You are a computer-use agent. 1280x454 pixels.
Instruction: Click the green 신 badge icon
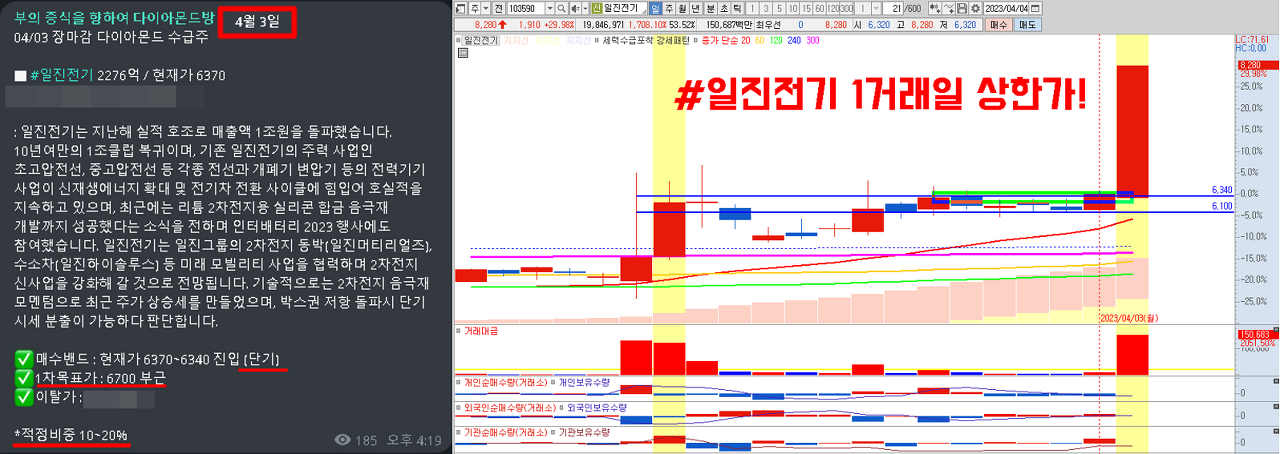597,8
